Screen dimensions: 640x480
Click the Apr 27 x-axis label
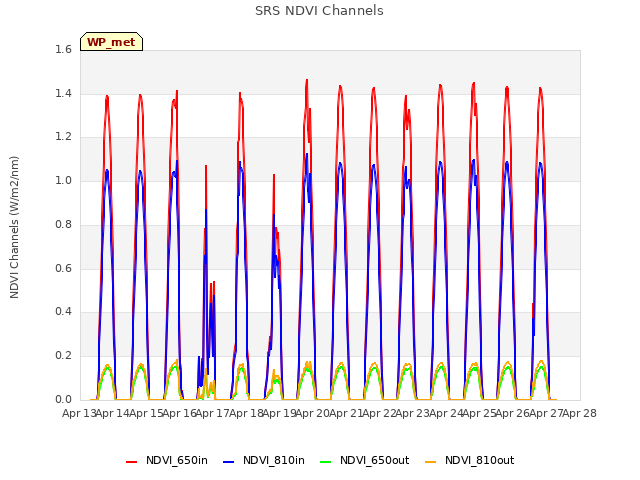point(546,414)
